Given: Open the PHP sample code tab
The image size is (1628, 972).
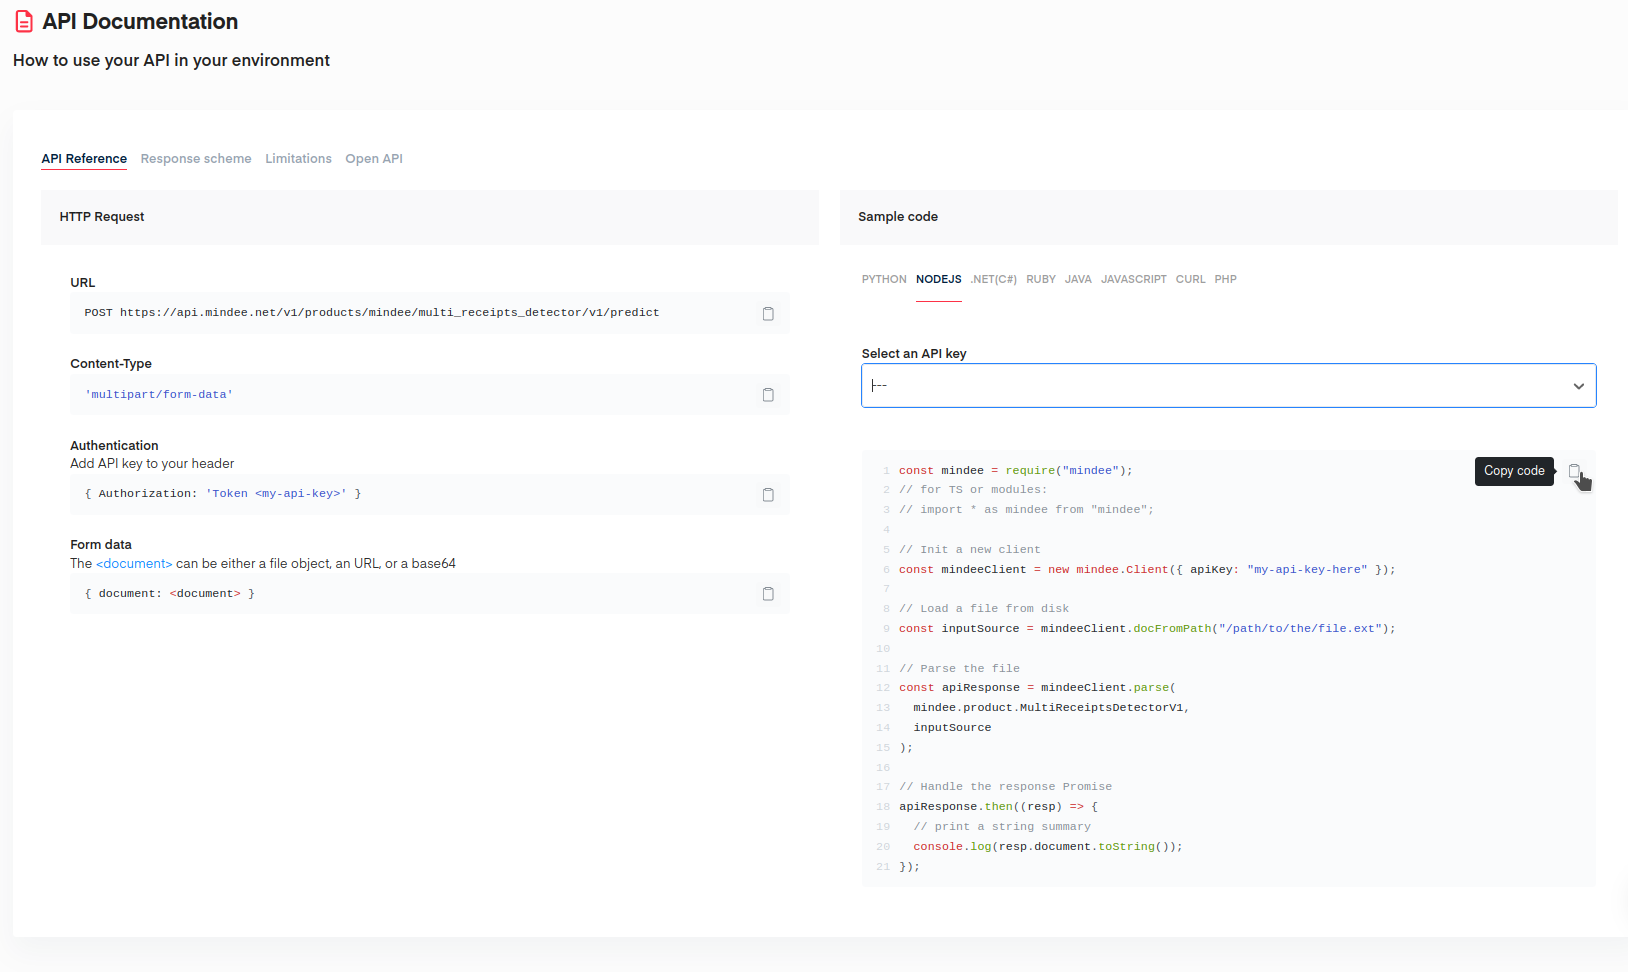Looking at the screenshot, I should click(1225, 280).
